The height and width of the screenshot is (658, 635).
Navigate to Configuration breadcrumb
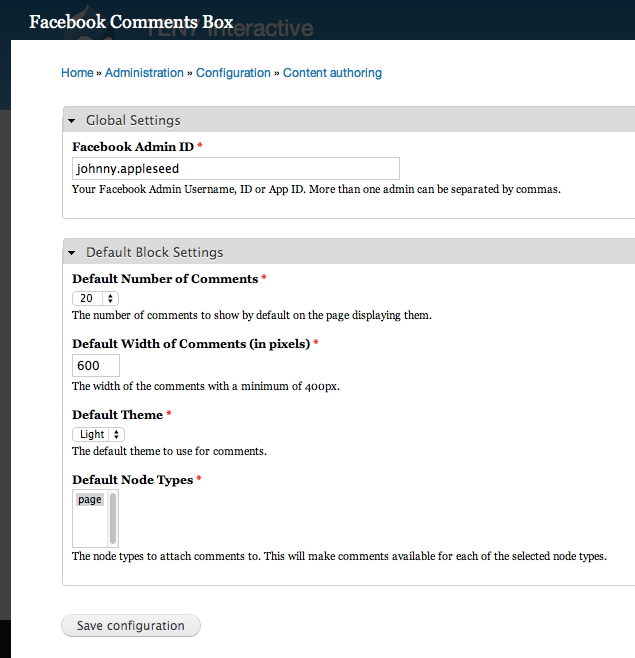click(233, 73)
